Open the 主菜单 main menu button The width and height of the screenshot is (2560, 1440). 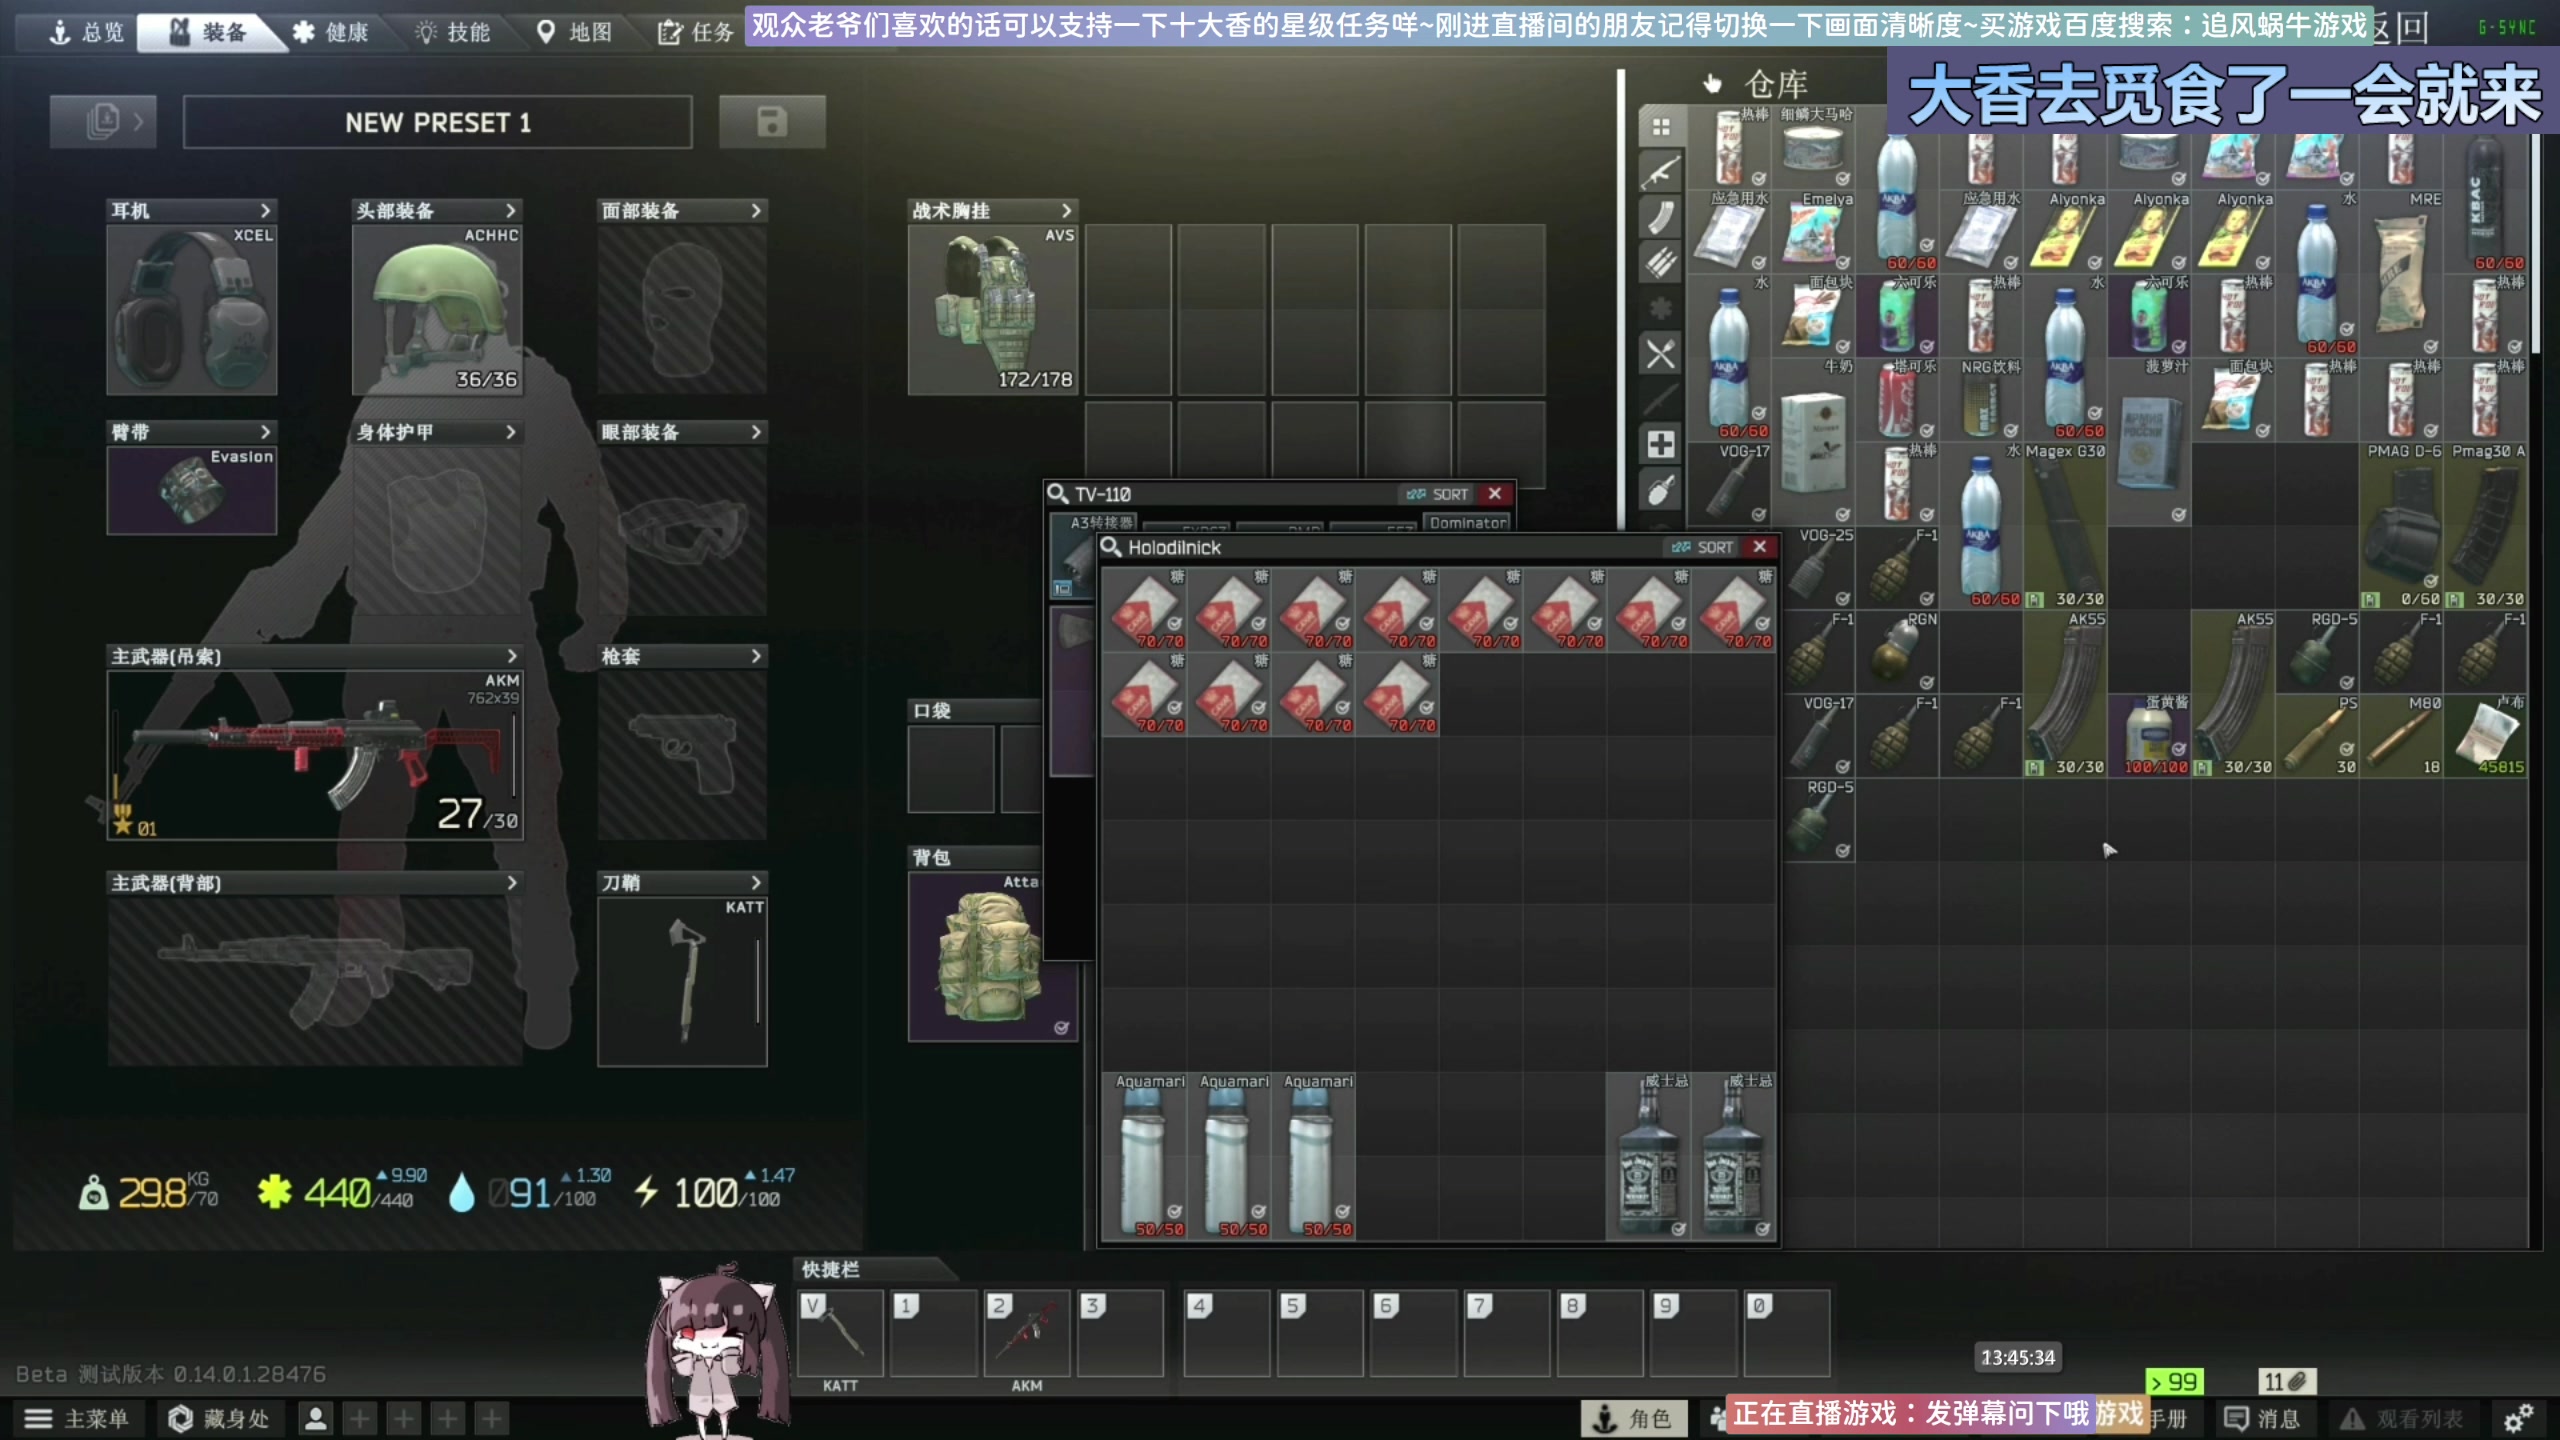point(78,1418)
